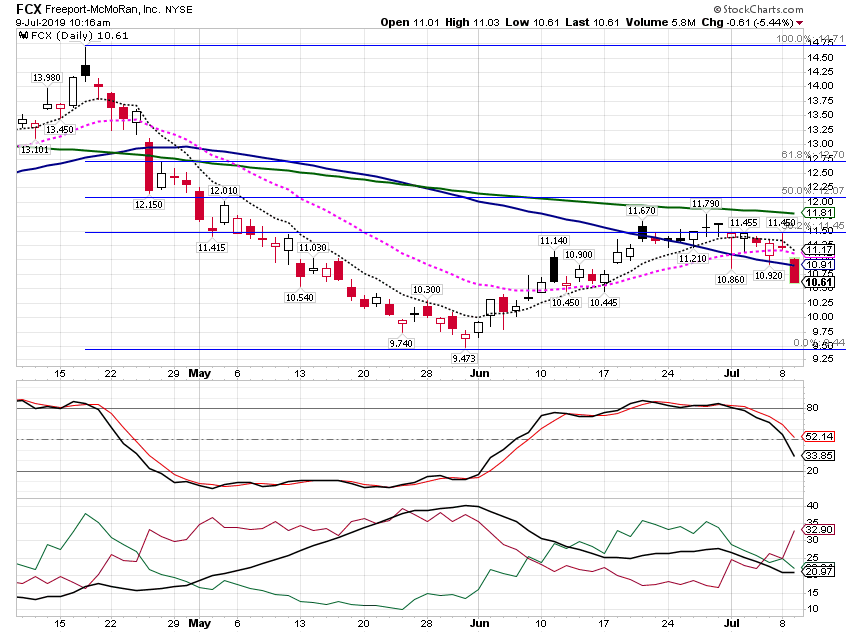Click the 0.0% Fibonacci level label
Image resolution: width=850 pixels, height=633 pixels.
tap(819, 343)
